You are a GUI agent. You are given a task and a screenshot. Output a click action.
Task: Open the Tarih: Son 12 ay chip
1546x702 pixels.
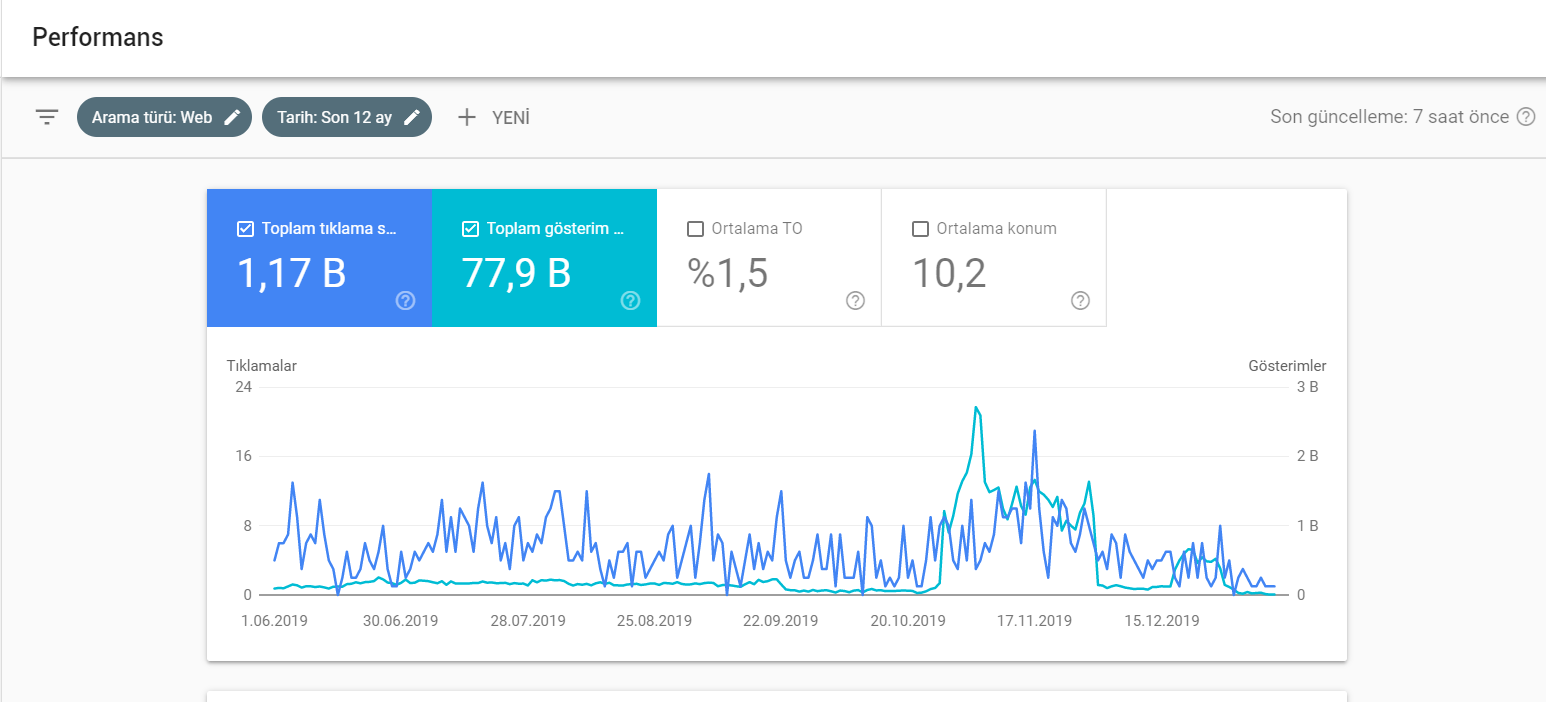point(347,117)
